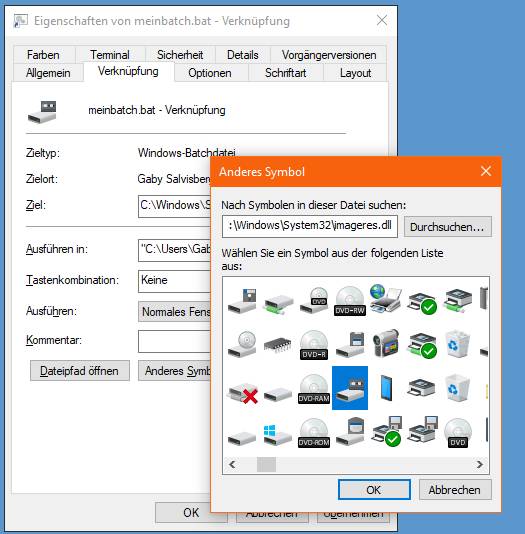525x534 pixels.
Task: Choose the memory chip icon
Action: pyautogui.click(x=278, y=345)
